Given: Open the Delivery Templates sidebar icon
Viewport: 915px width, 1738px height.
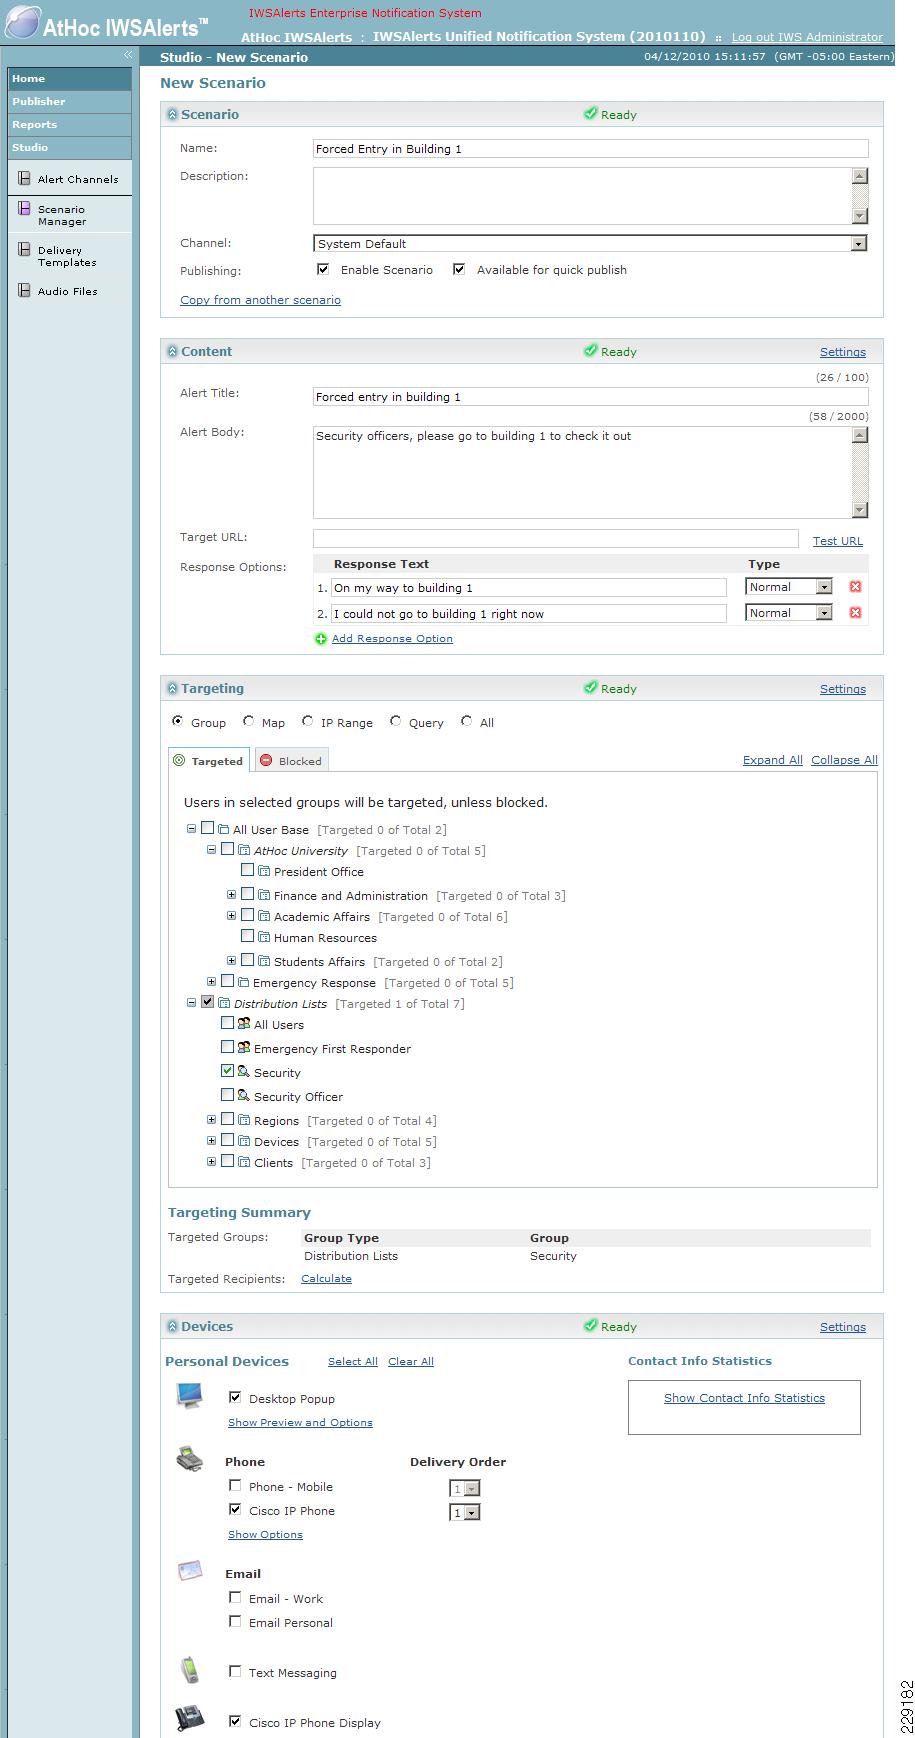Looking at the screenshot, I should click(x=24, y=250).
